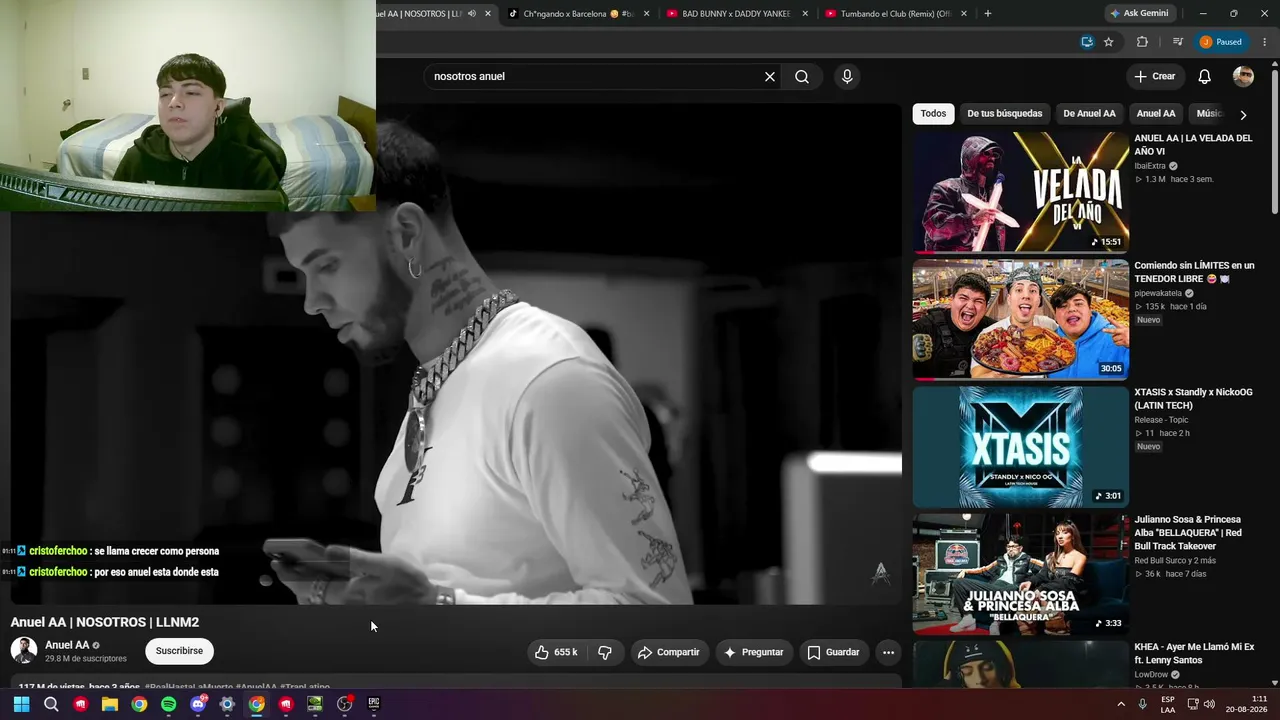Screen dimensions: 1280x720
Task: Open the Preguntar AI assistant
Action: pyautogui.click(x=754, y=652)
